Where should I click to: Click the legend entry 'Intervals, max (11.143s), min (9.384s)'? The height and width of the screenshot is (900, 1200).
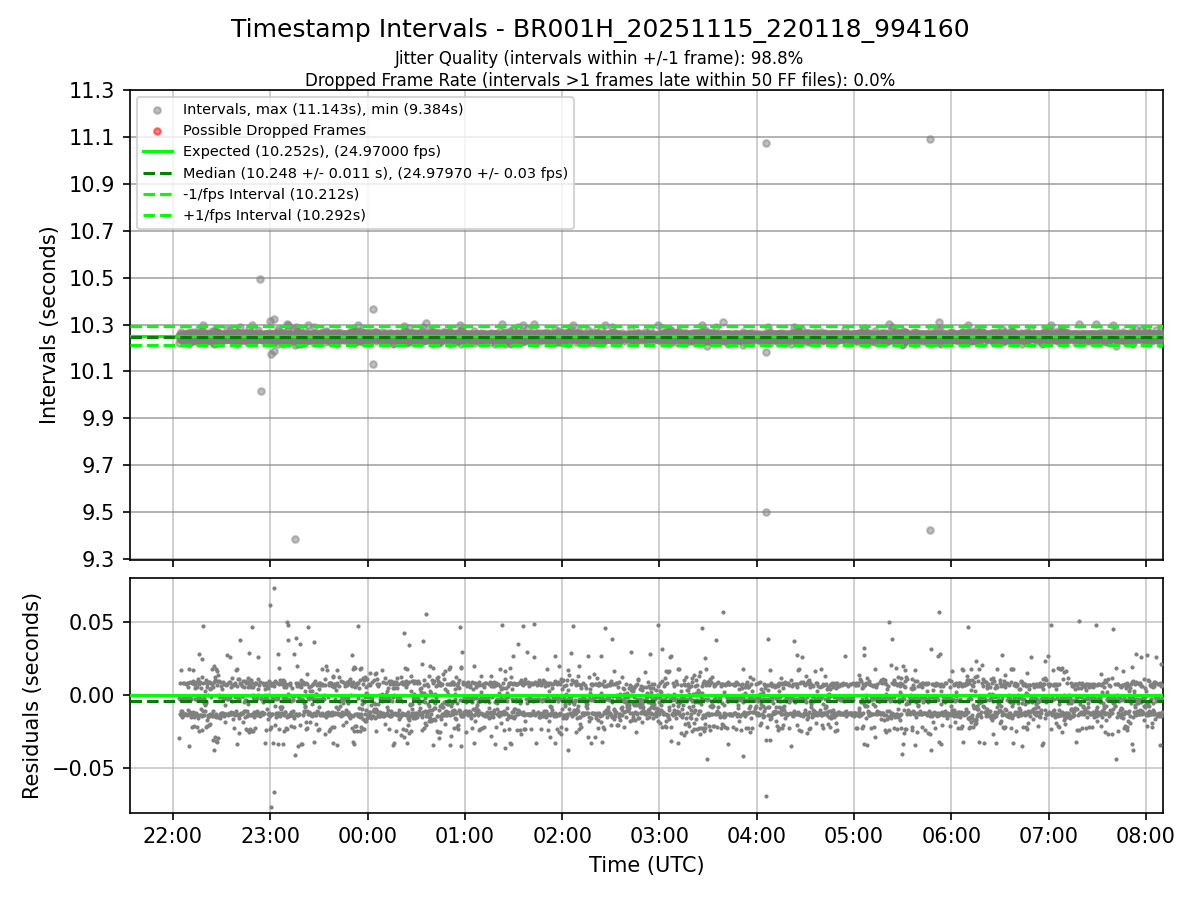322,109
